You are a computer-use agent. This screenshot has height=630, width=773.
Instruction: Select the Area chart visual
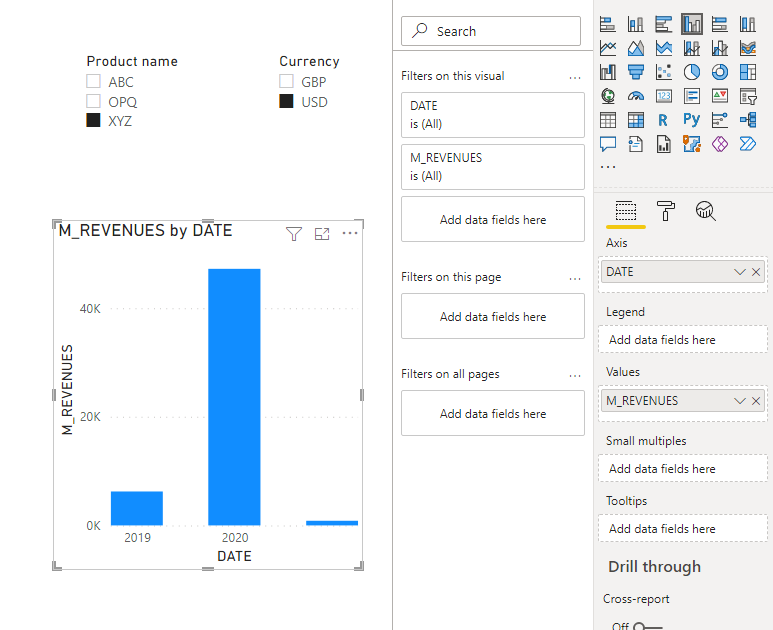tap(636, 48)
